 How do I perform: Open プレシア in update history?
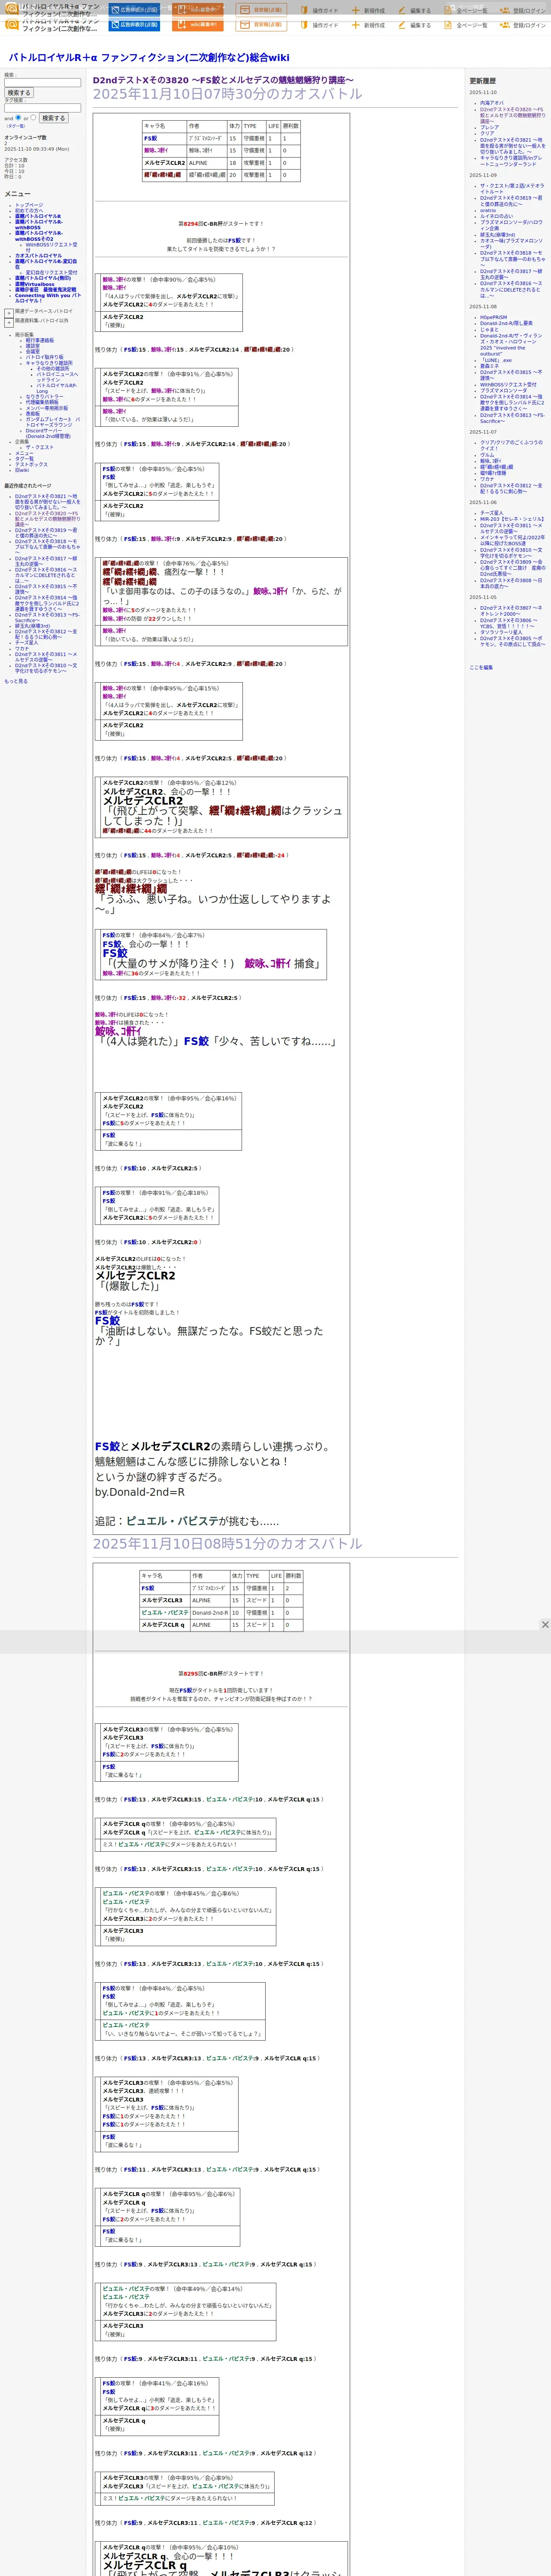pyautogui.click(x=489, y=127)
